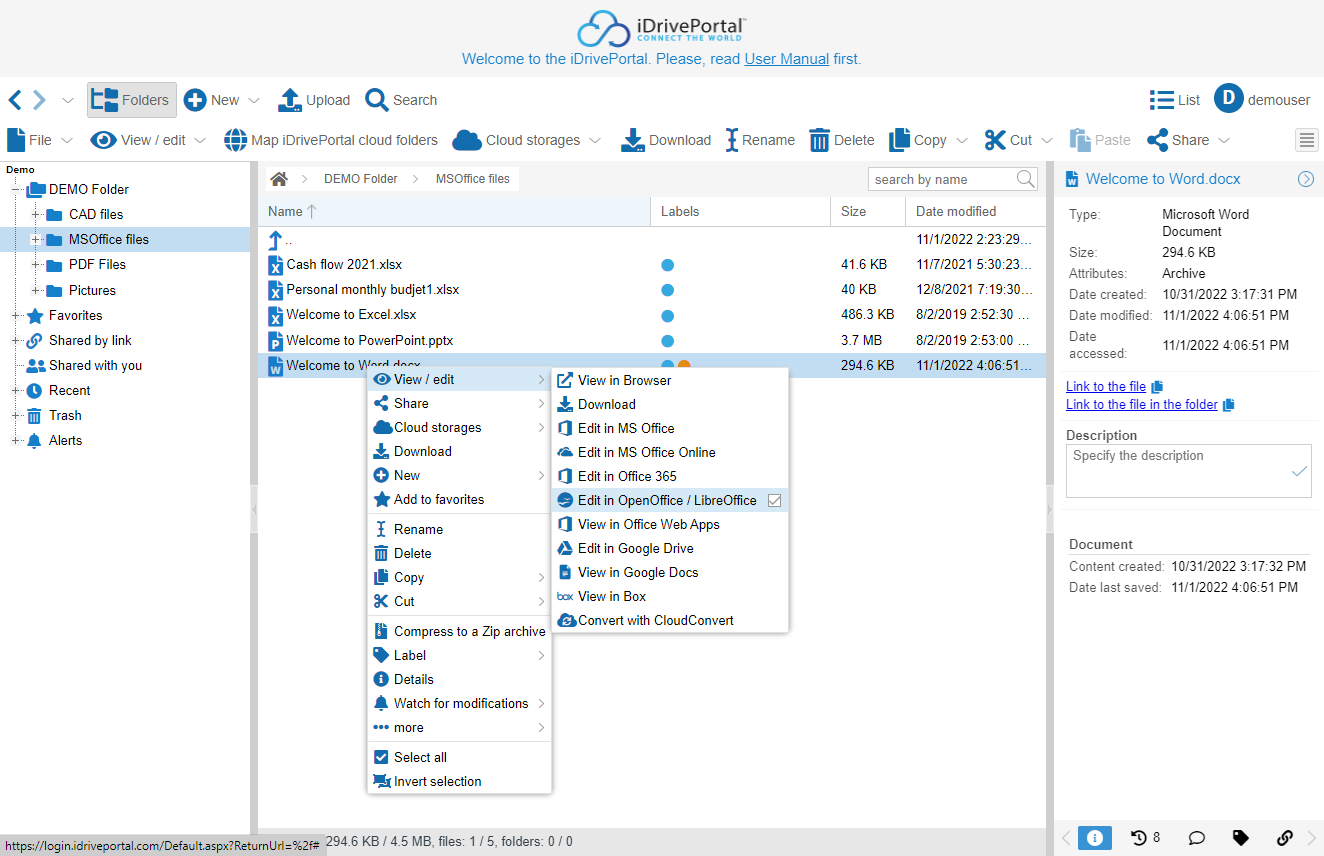Screen dimensions: 1324x856
Task: Open the comments tab icon in details panel
Action: tap(1195, 838)
